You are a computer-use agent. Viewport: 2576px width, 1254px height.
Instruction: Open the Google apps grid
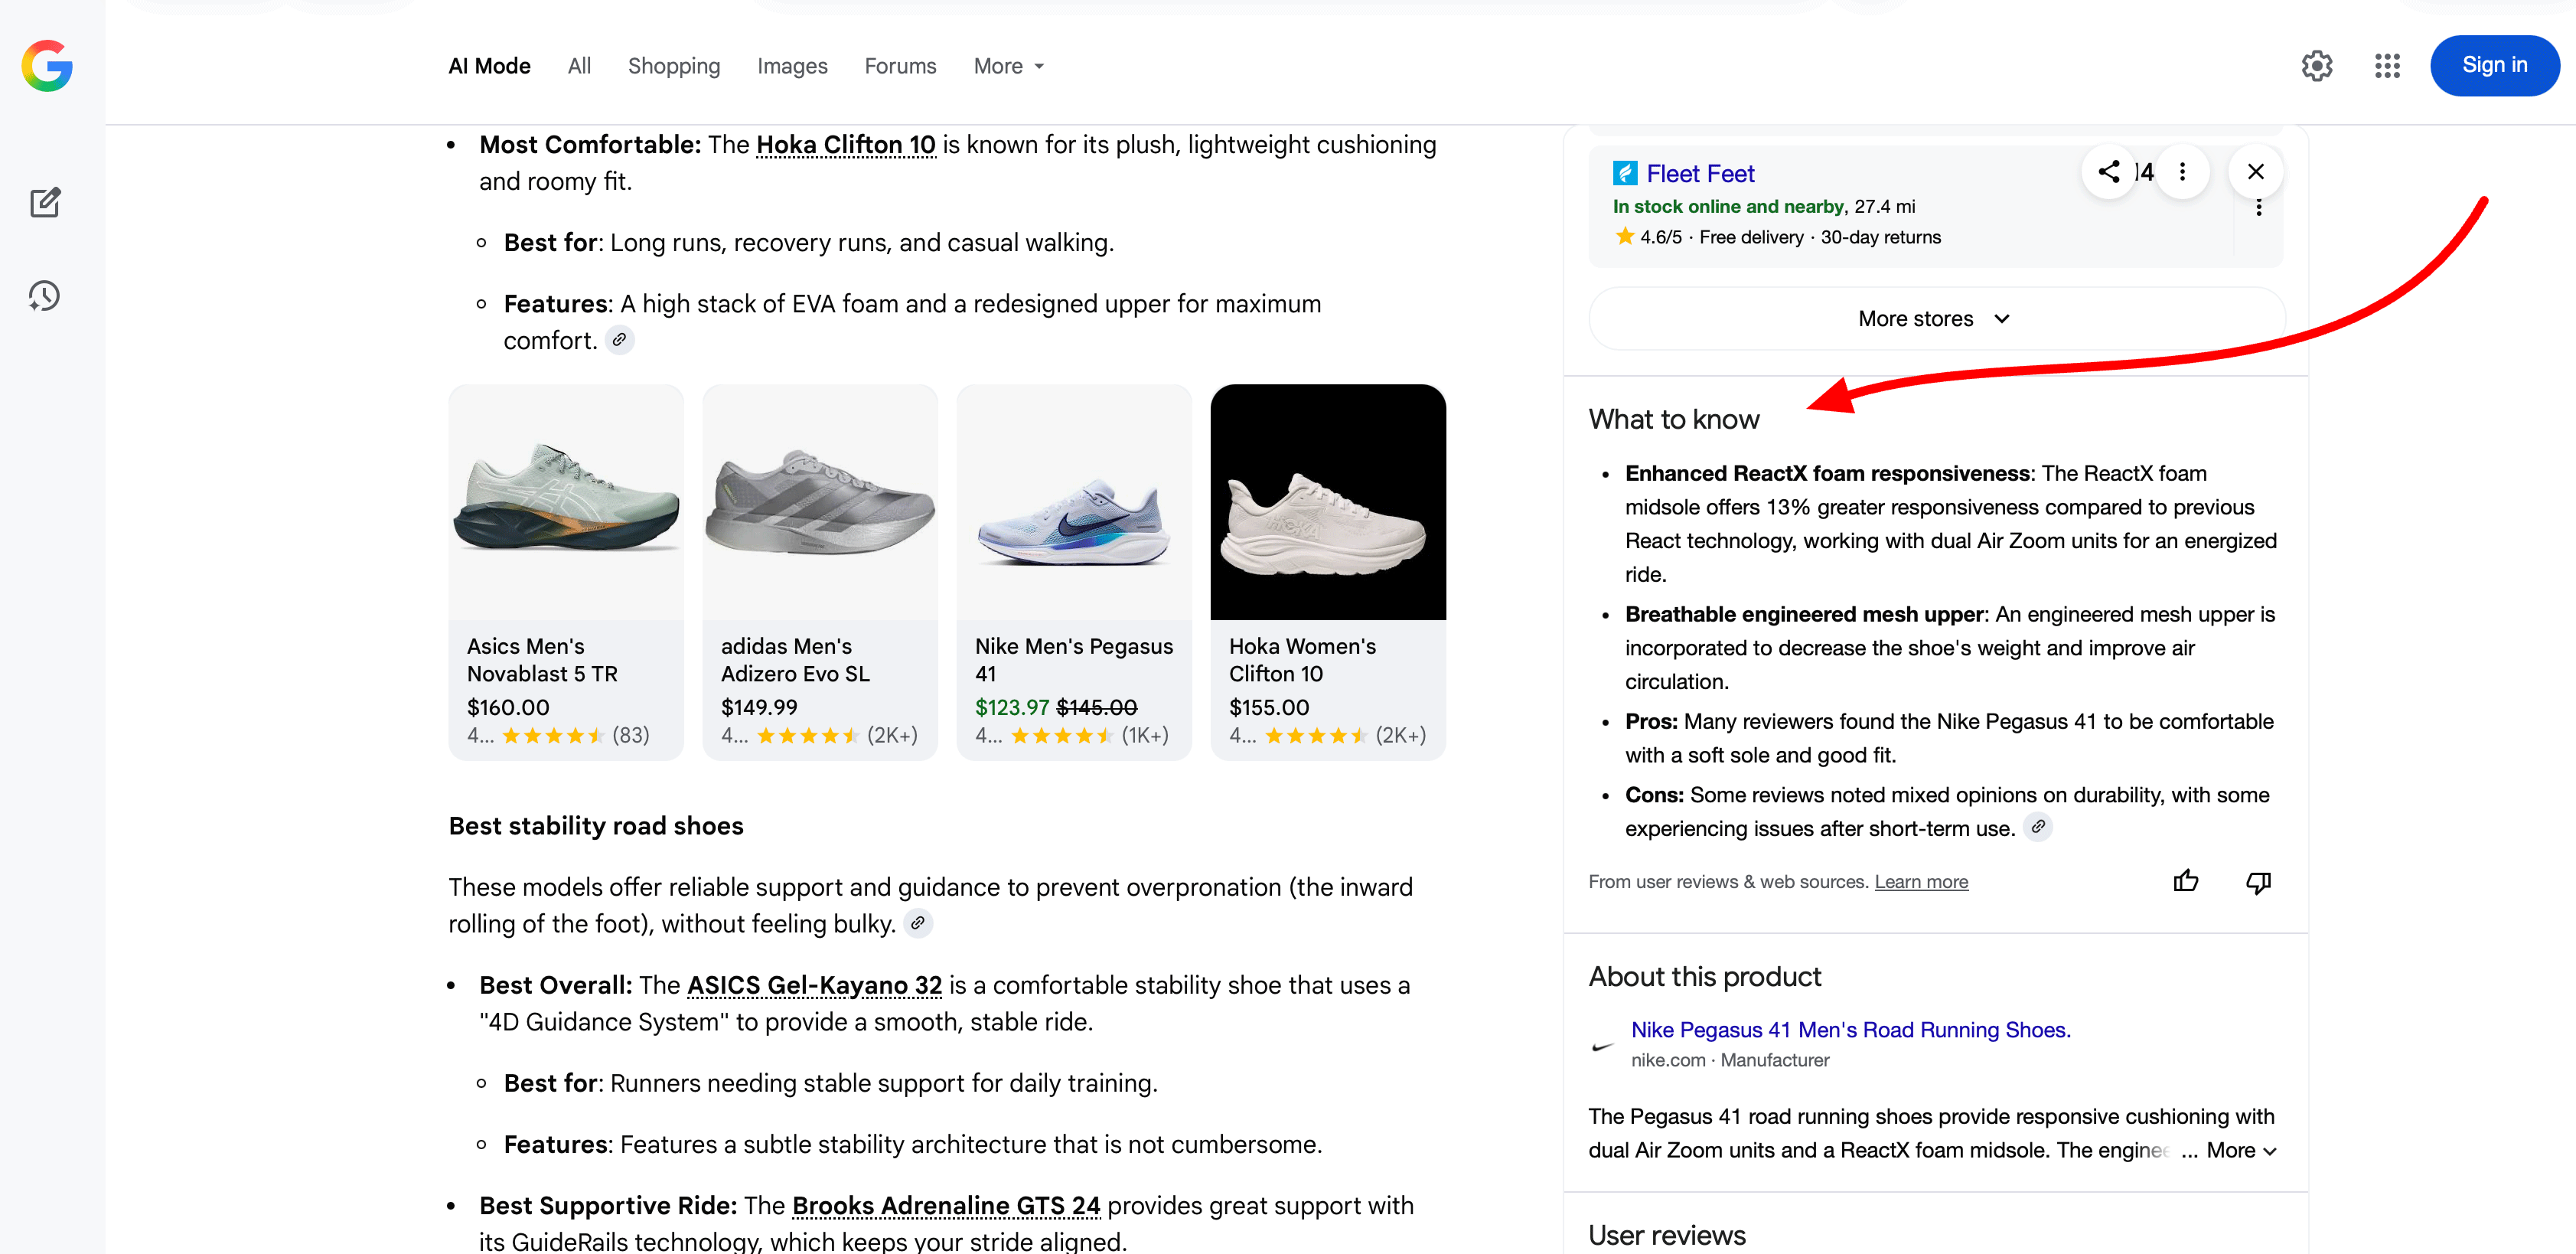(2387, 66)
